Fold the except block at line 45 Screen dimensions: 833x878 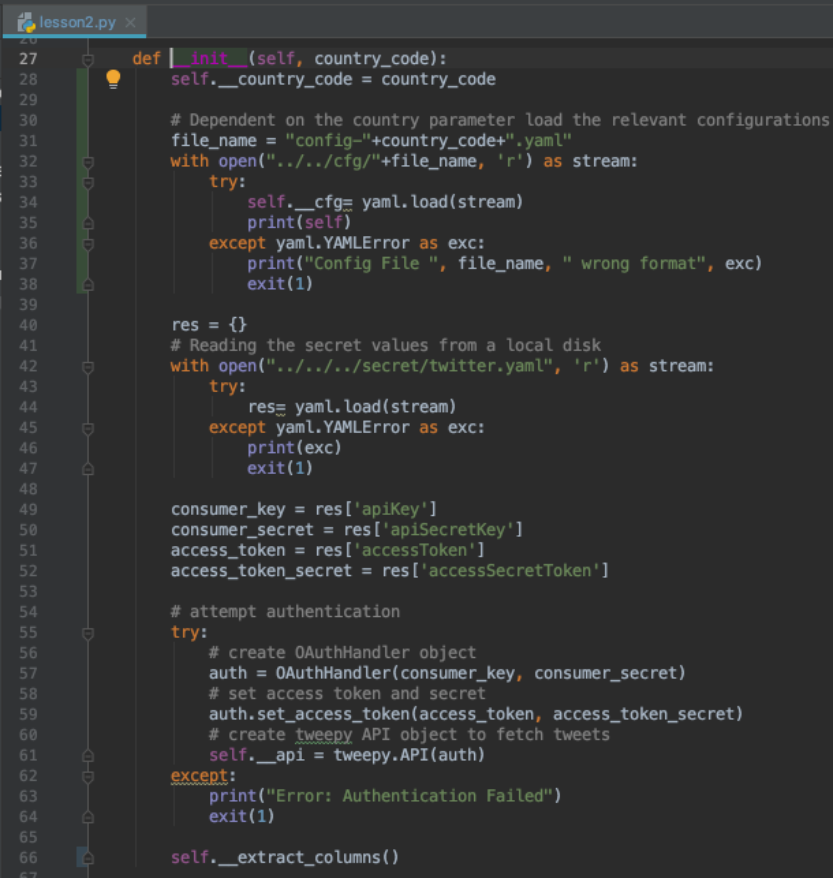tap(88, 427)
